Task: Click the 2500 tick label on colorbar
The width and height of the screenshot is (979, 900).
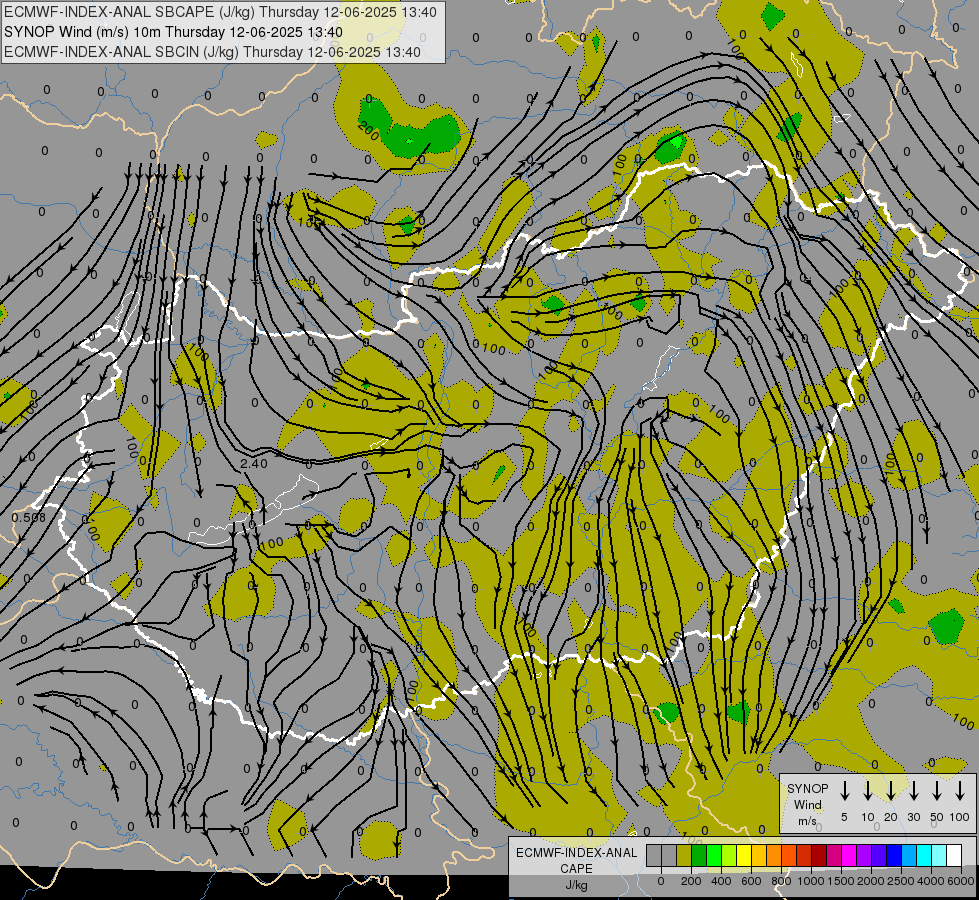Action: (901, 881)
